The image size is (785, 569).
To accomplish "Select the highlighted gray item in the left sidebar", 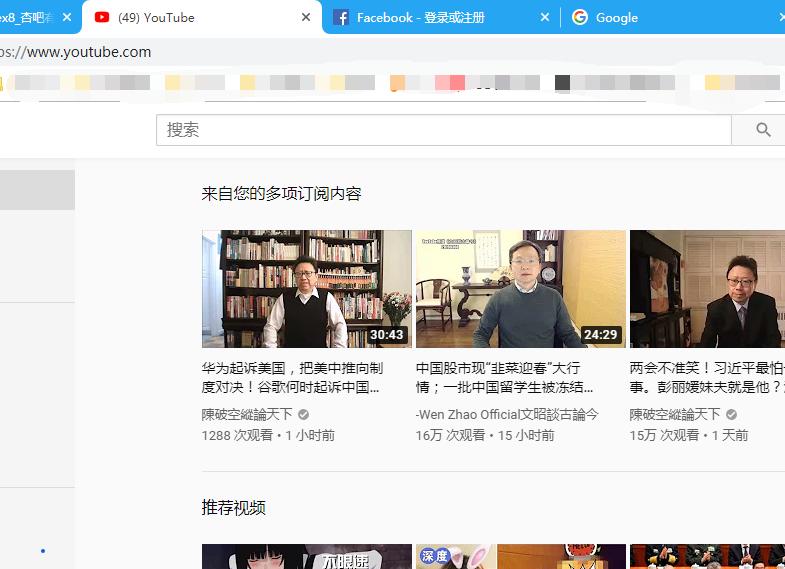I will click(37, 190).
